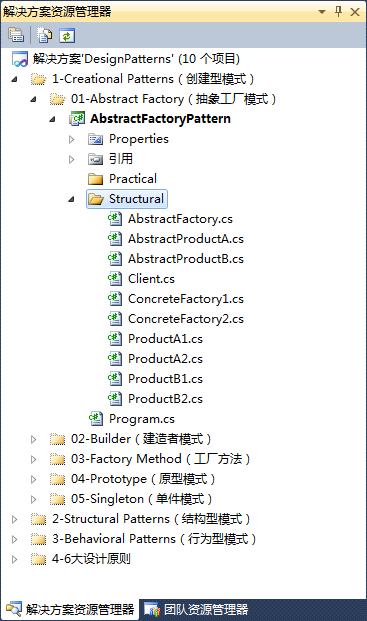
Task: Close the Solution Explorer panel
Action: 355,12
